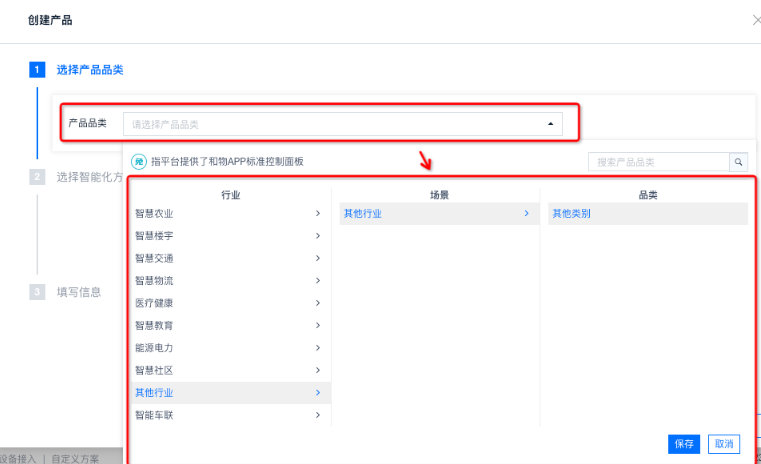Screen dimensions: 761x464
Task: Select 智慧楼宇 industry
Action: (x=155, y=236)
